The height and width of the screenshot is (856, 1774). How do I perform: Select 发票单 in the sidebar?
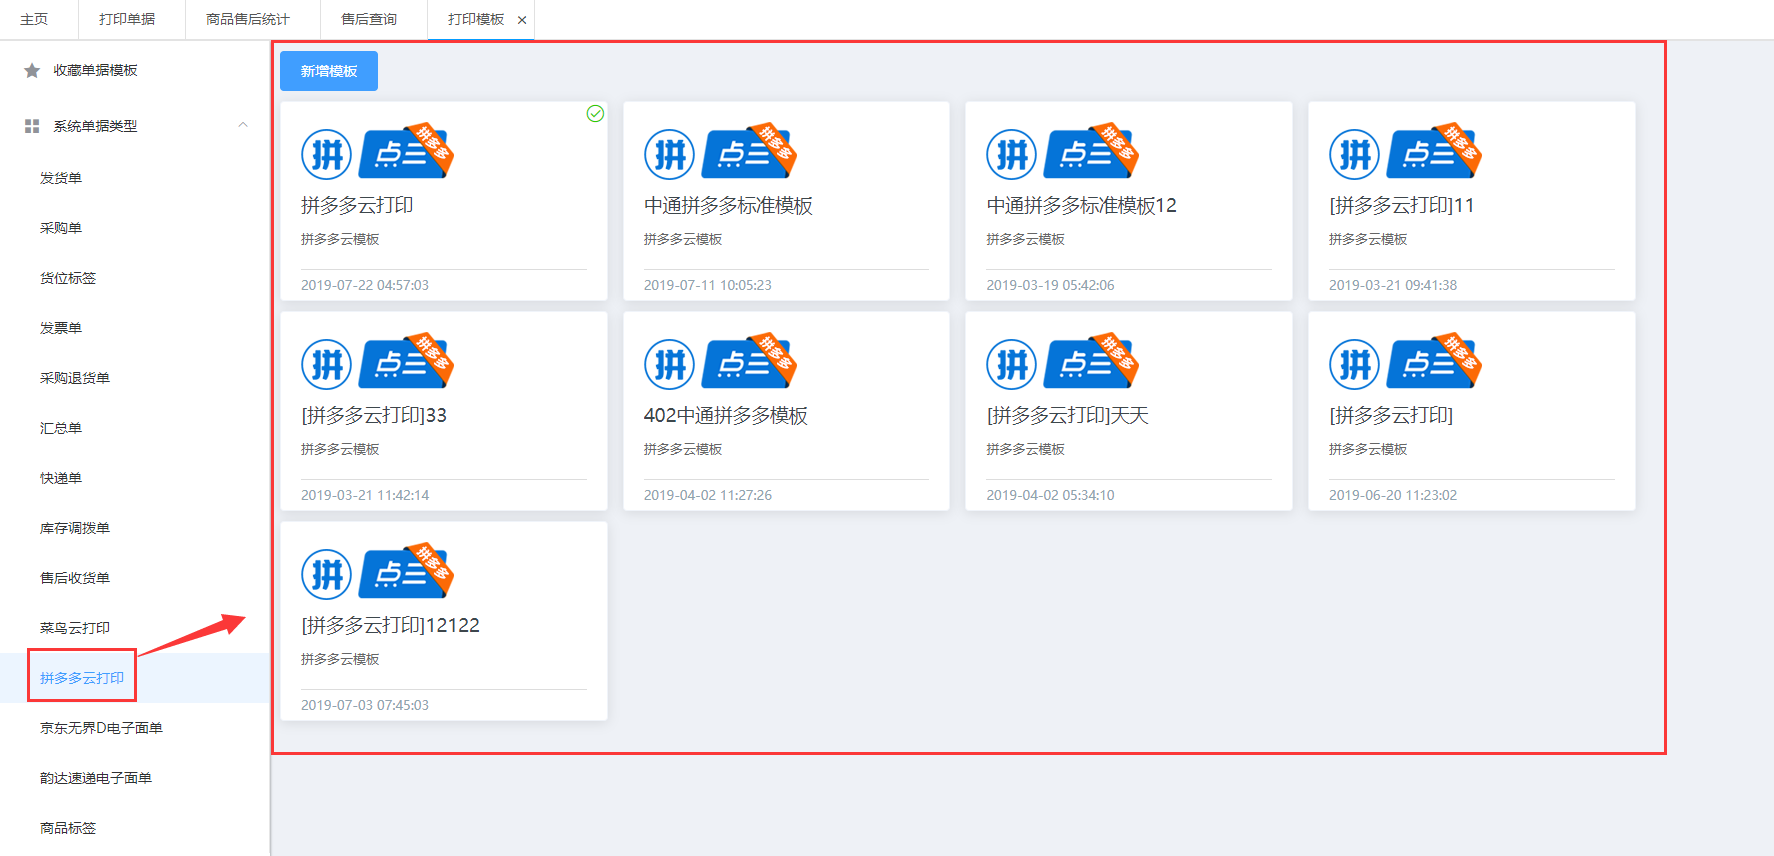(x=61, y=328)
